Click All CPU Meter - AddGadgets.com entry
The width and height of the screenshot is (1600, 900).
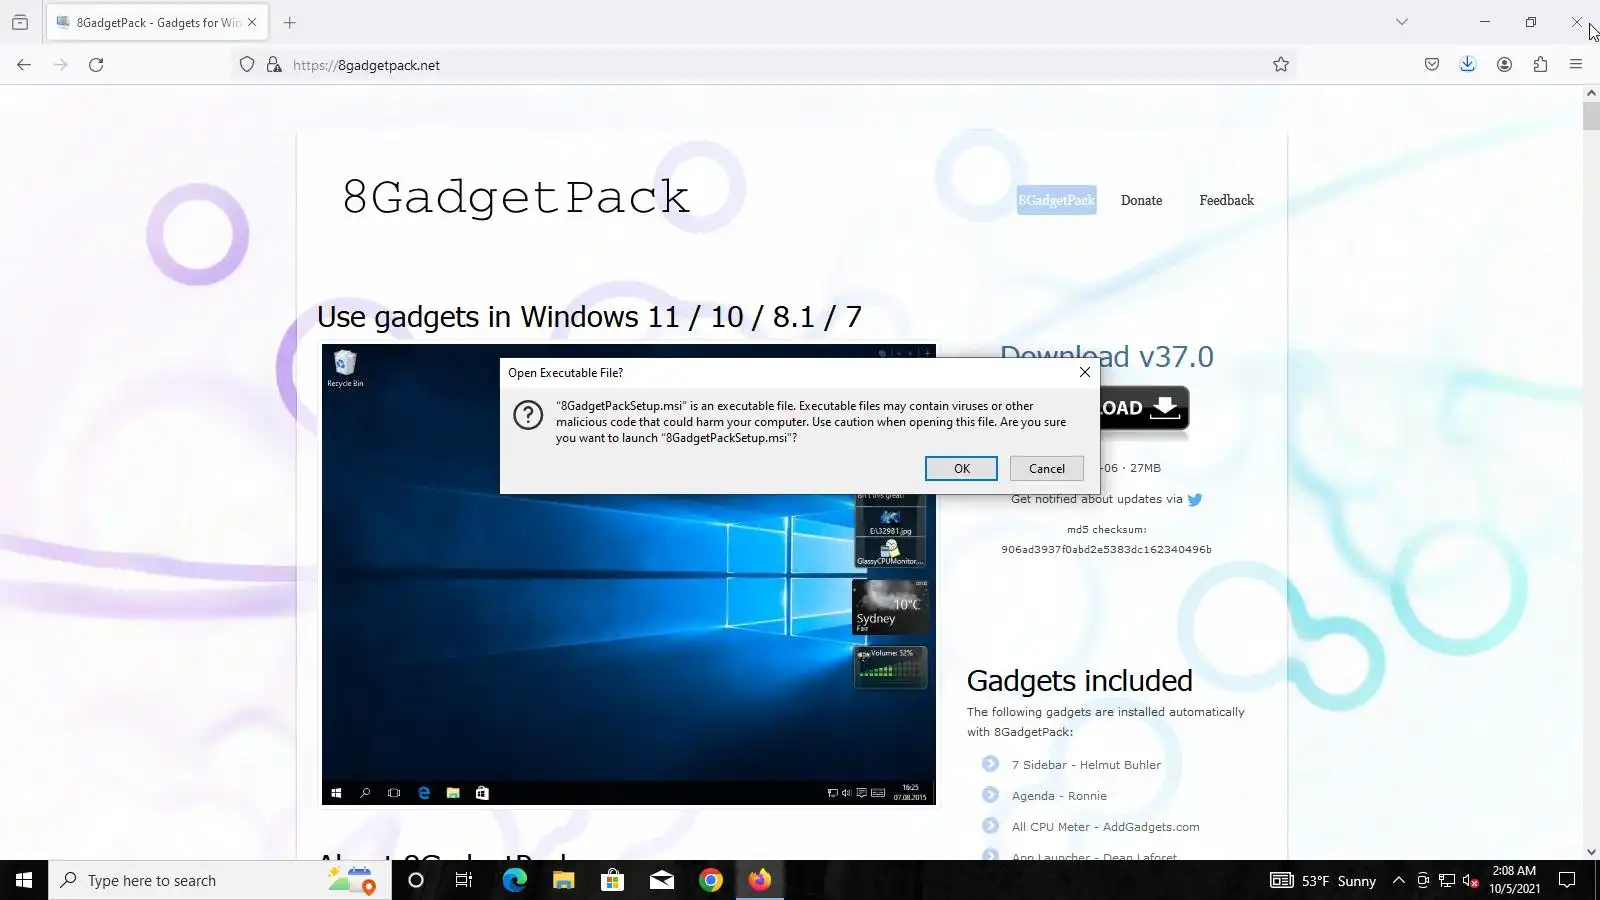(x=1105, y=827)
